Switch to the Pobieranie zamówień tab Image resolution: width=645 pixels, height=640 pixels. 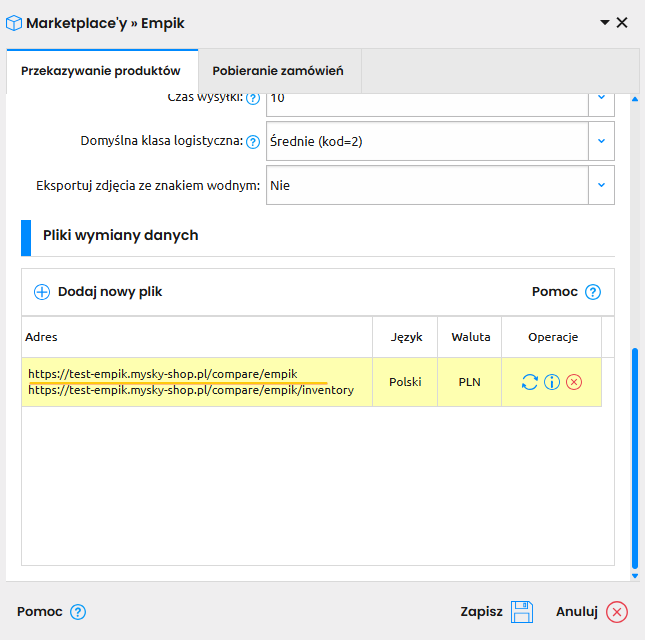coord(278,71)
